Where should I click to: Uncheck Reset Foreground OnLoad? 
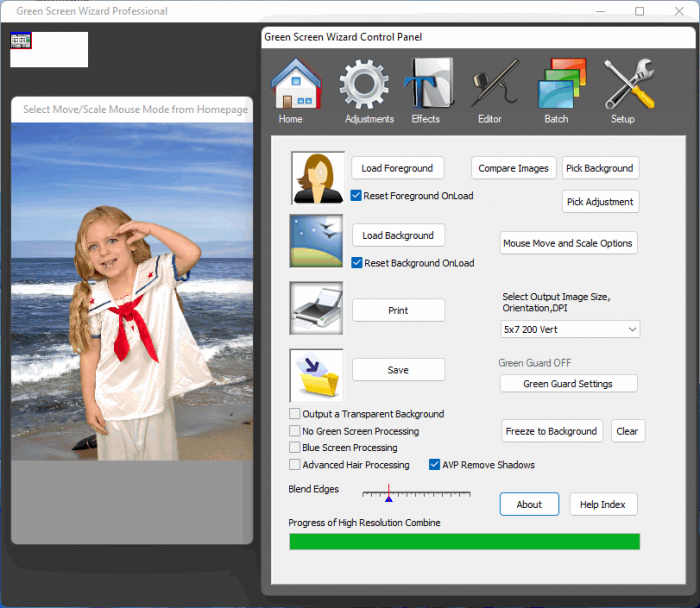(357, 196)
